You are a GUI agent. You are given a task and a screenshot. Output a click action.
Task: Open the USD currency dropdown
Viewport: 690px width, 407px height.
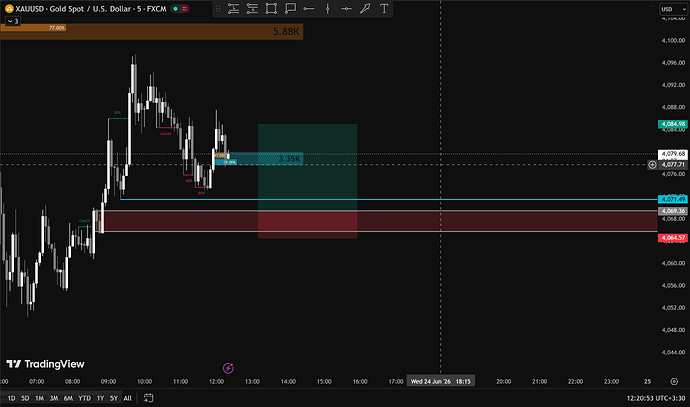point(673,9)
